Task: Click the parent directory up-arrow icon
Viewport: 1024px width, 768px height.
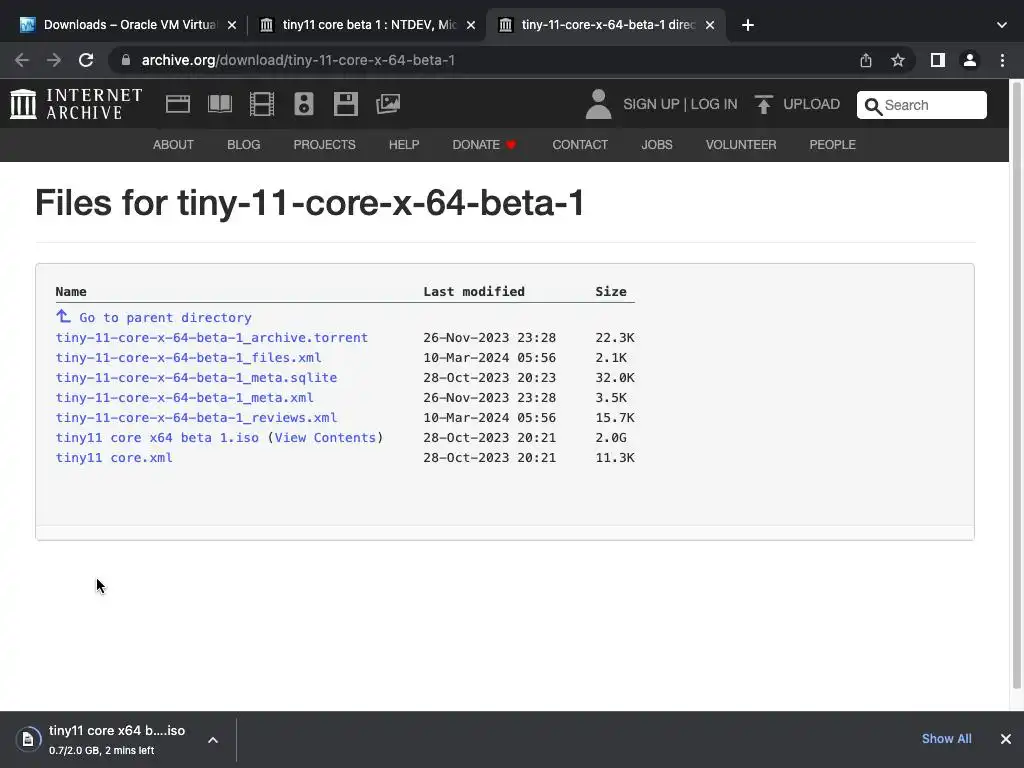Action: (63, 316)
